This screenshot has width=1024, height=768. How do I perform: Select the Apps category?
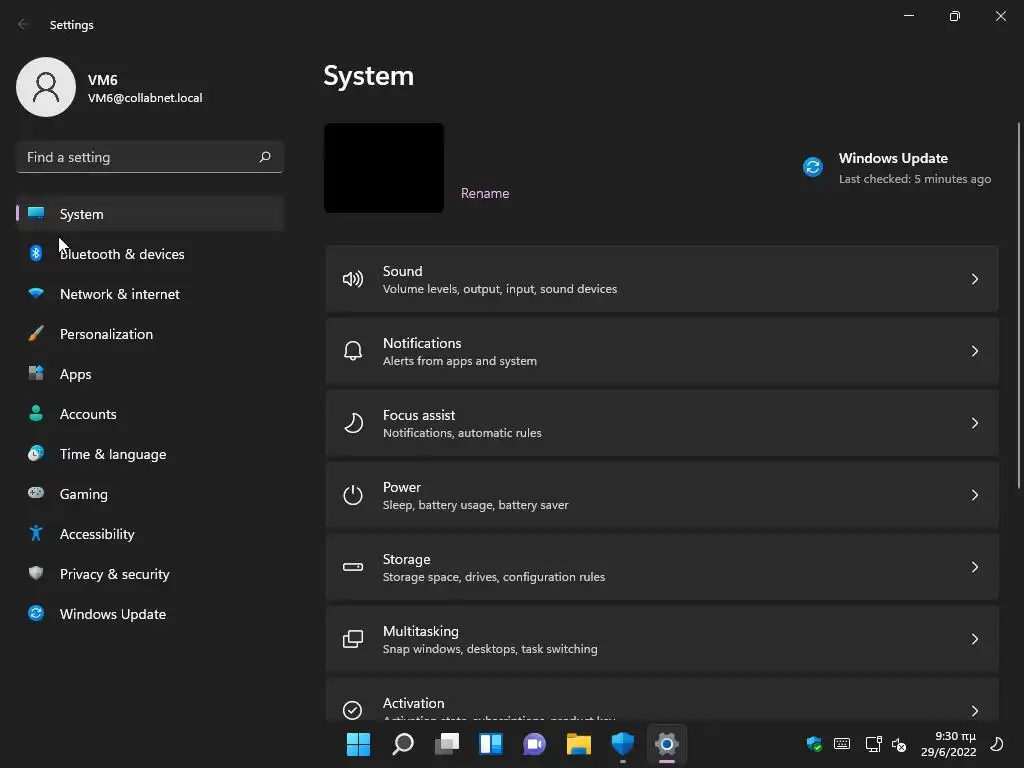[150, 374]
